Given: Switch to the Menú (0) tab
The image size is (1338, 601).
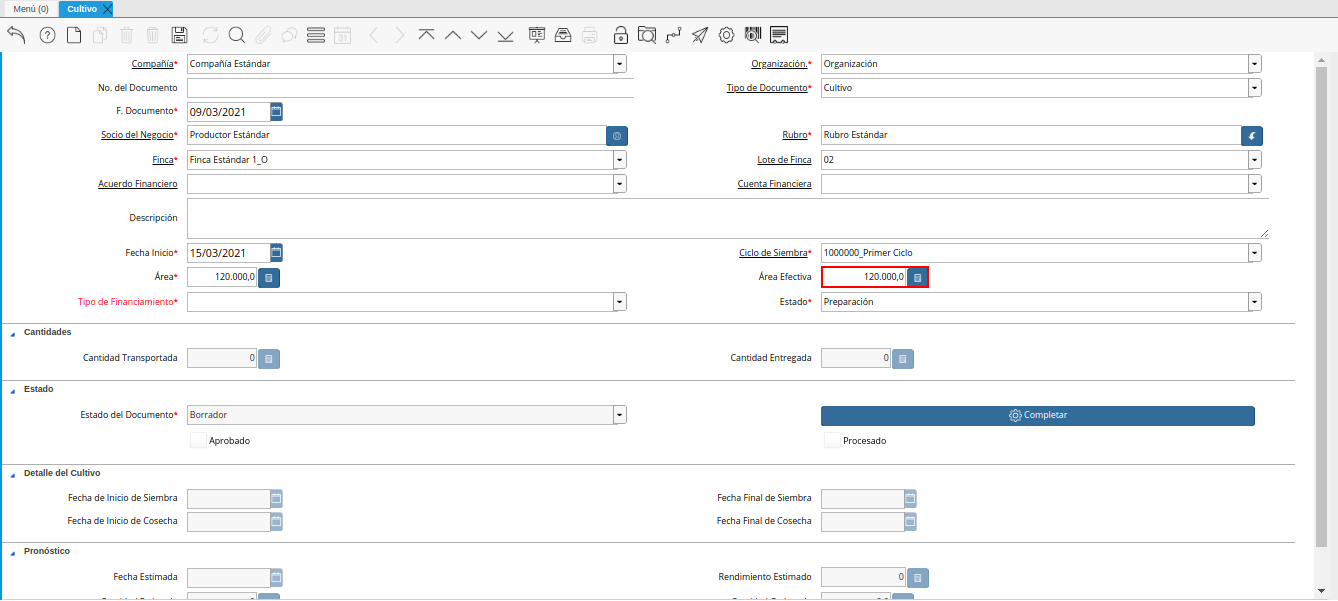Looking at the screenshot, I should (x=30, y=9).
